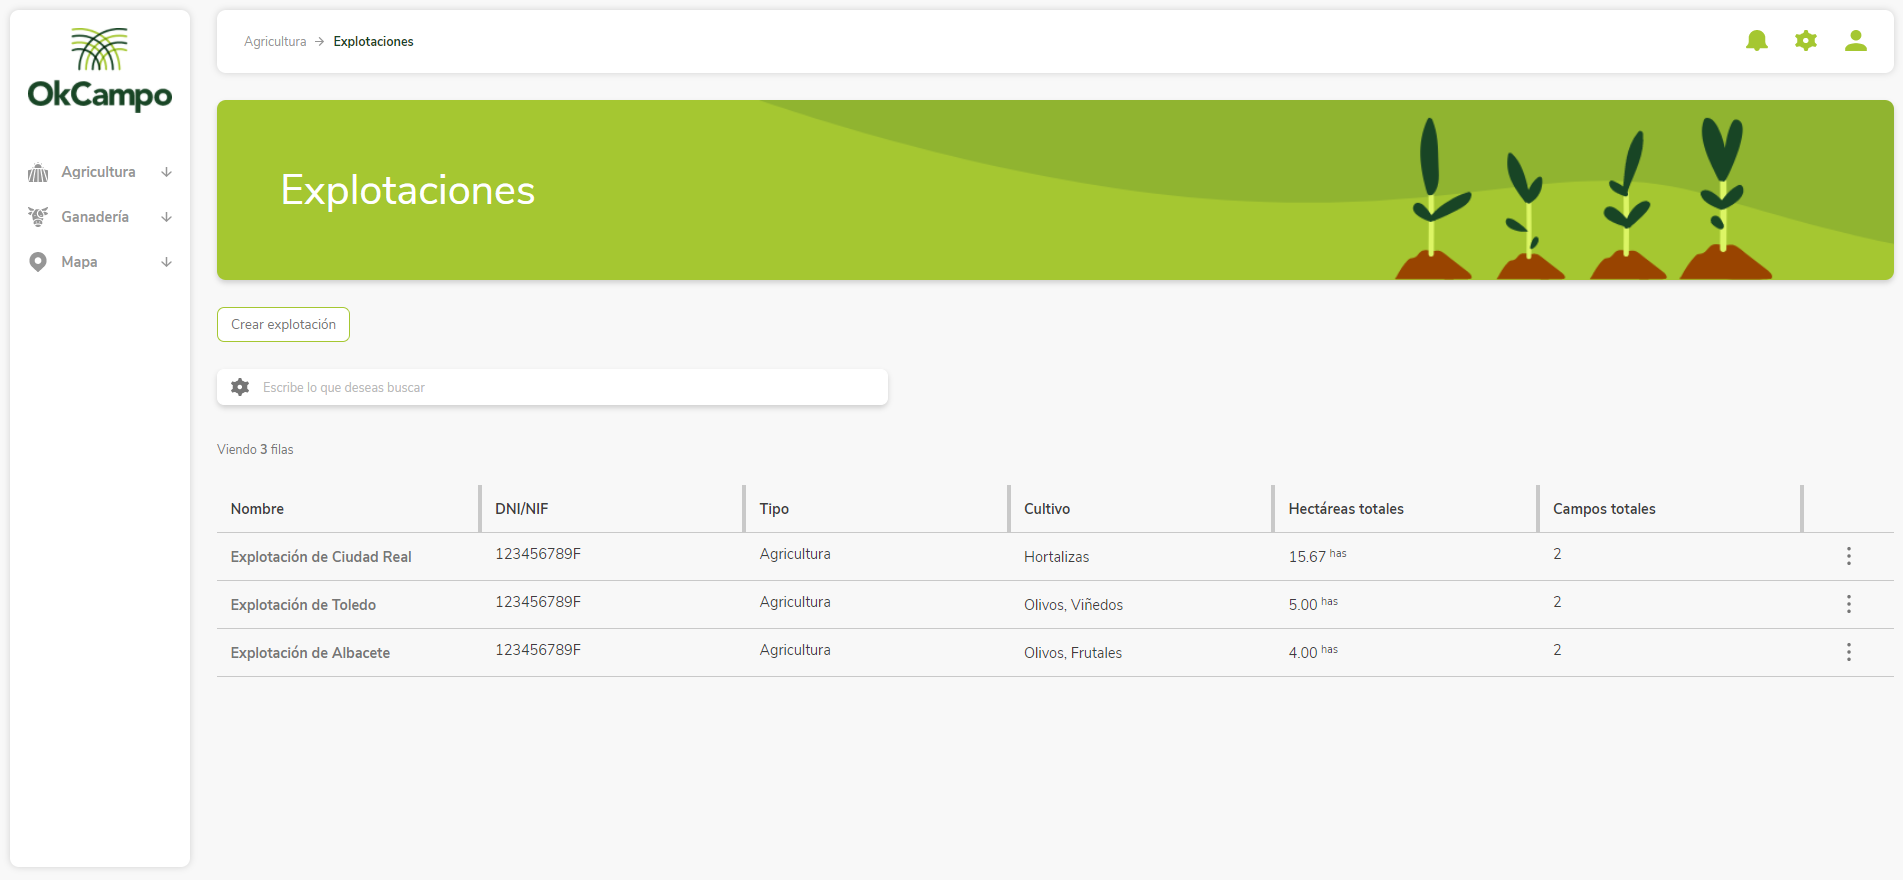Click the Ganadería cow icon
This screenshot has height=880, width=1903.
point(38,217)
